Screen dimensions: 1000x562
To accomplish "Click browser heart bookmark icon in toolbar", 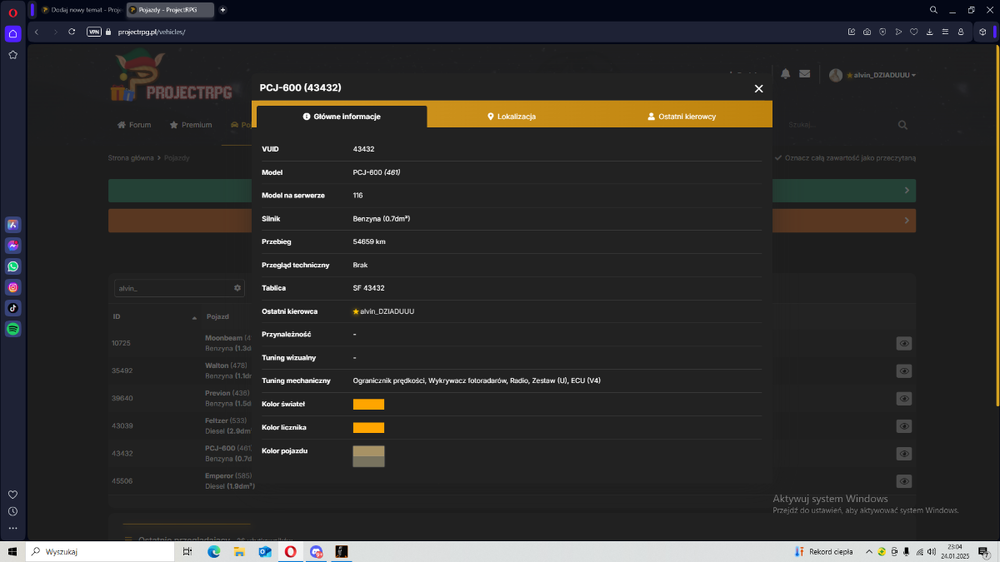I will coord(914,32).
